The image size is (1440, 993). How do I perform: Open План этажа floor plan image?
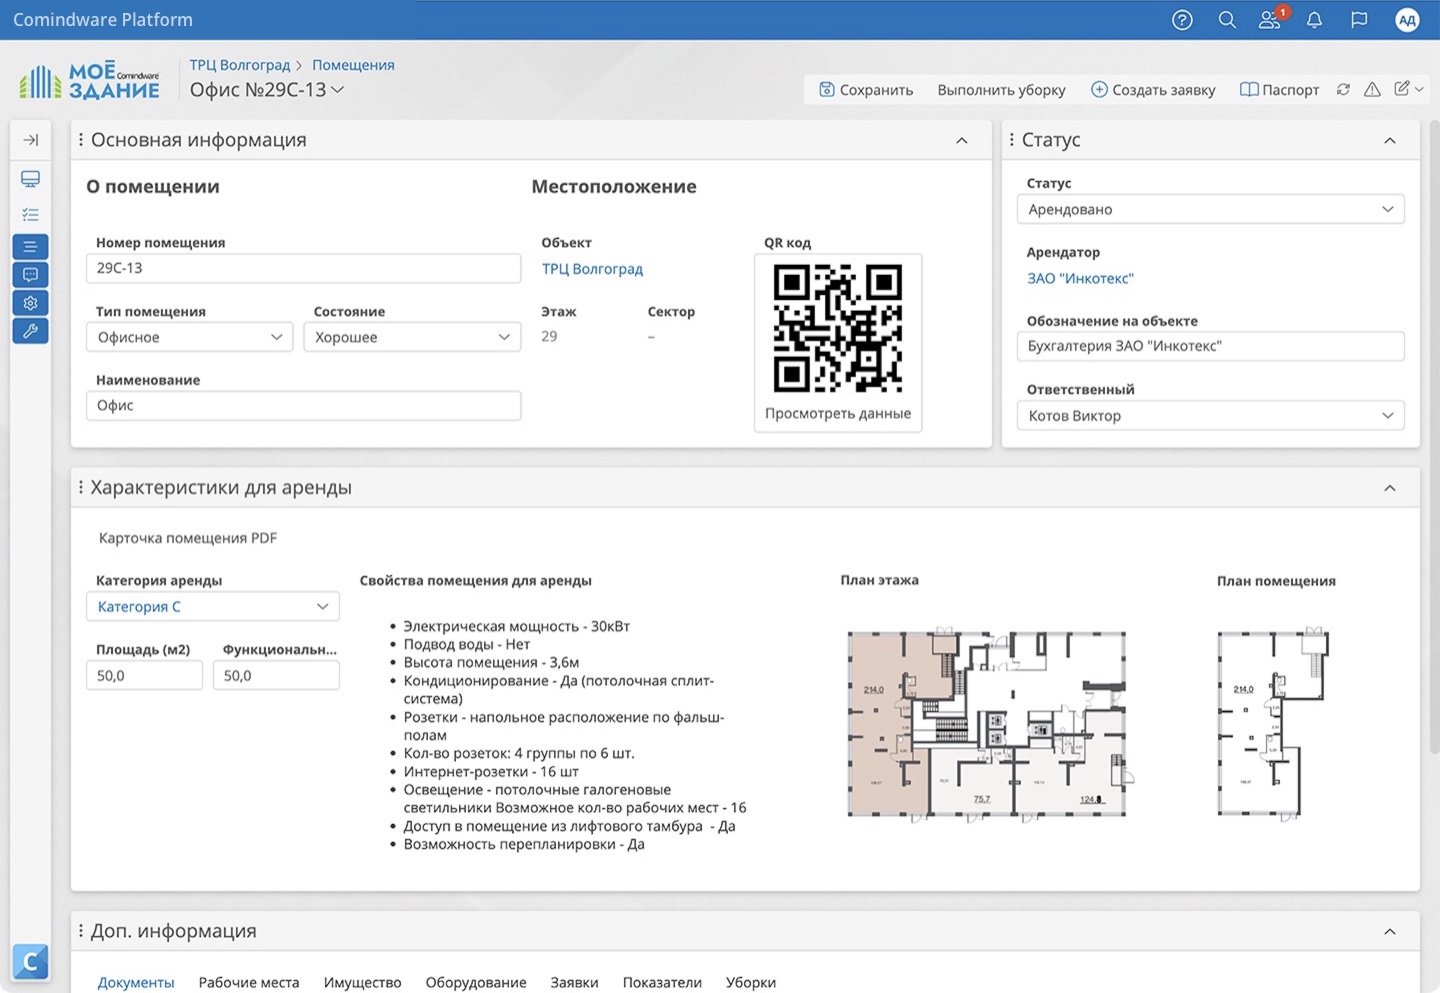tap(989, 723)
